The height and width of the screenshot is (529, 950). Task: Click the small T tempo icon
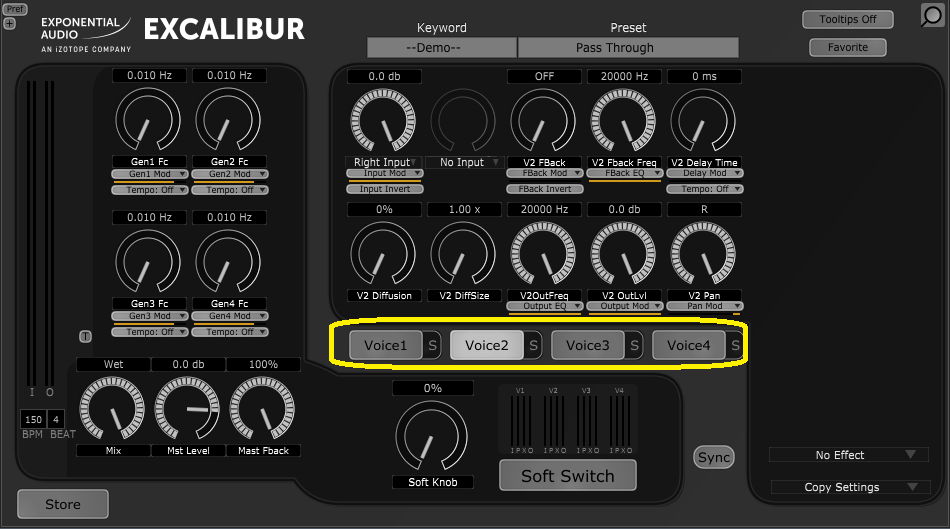point(85,336)
